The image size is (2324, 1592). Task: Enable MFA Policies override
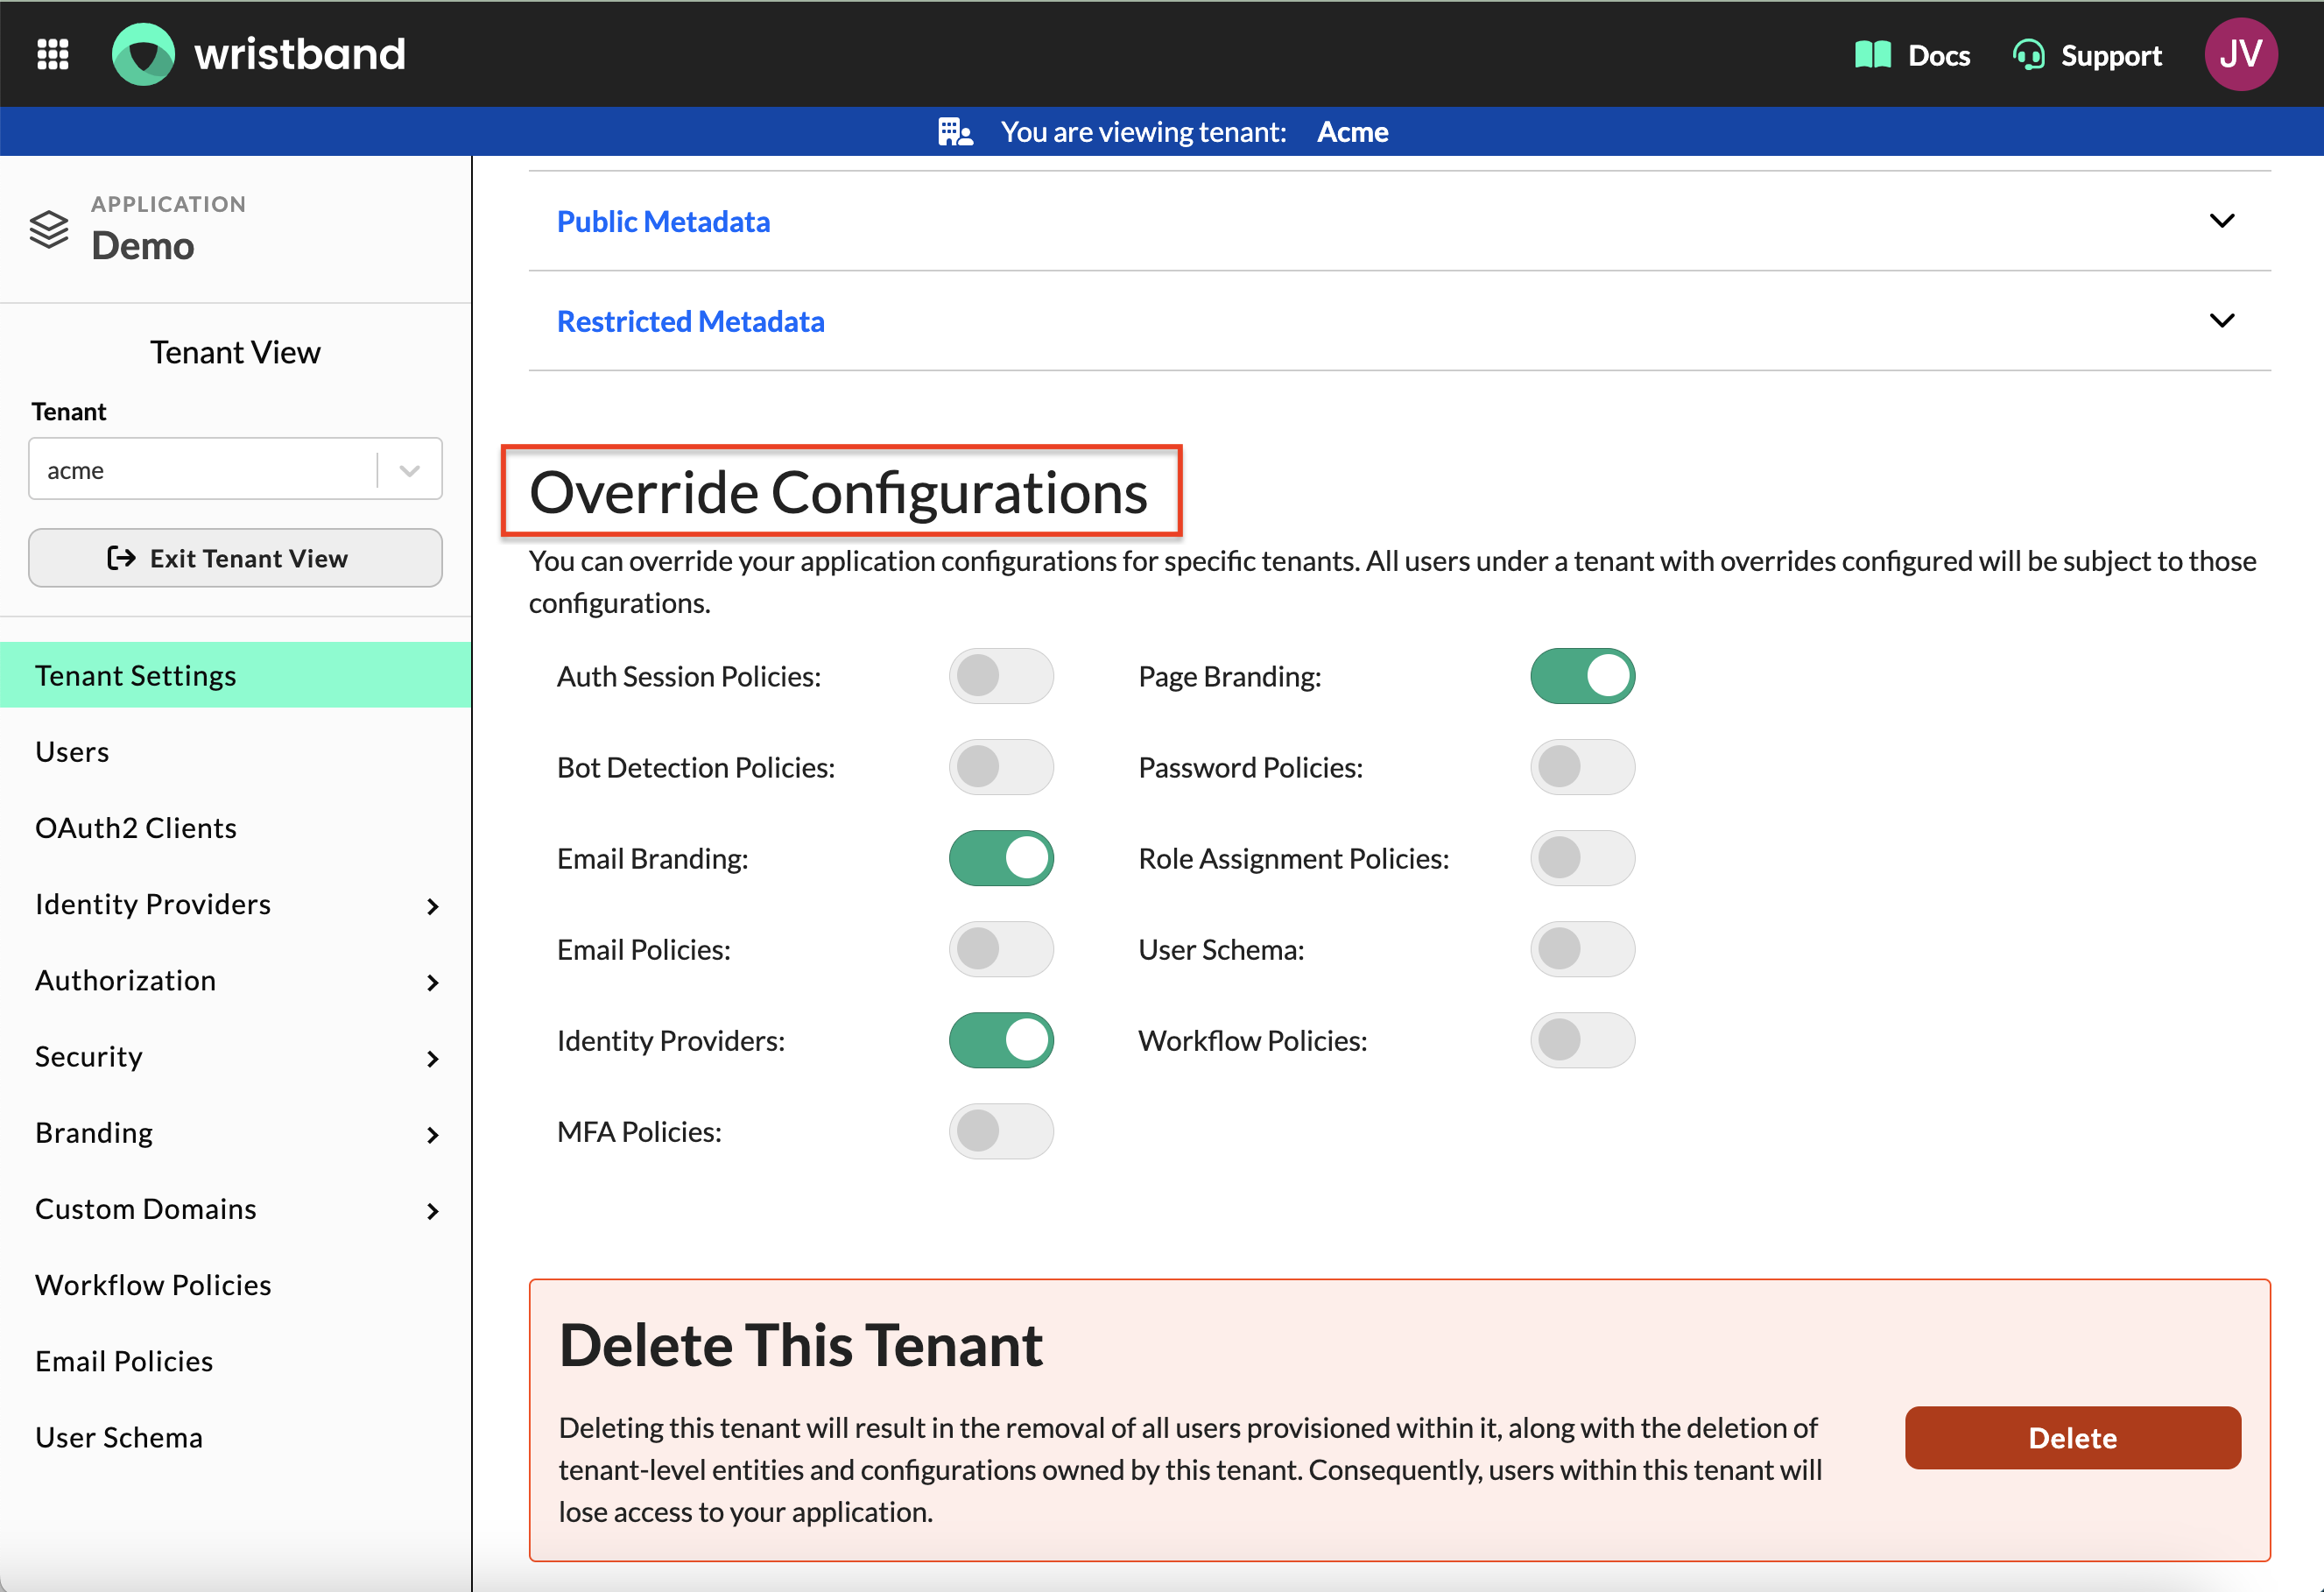(x=1001, y=1131)
